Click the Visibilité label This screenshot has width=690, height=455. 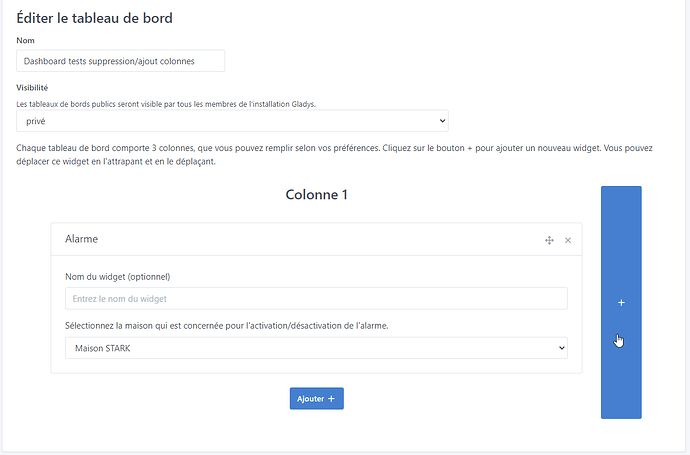point(35,87)
